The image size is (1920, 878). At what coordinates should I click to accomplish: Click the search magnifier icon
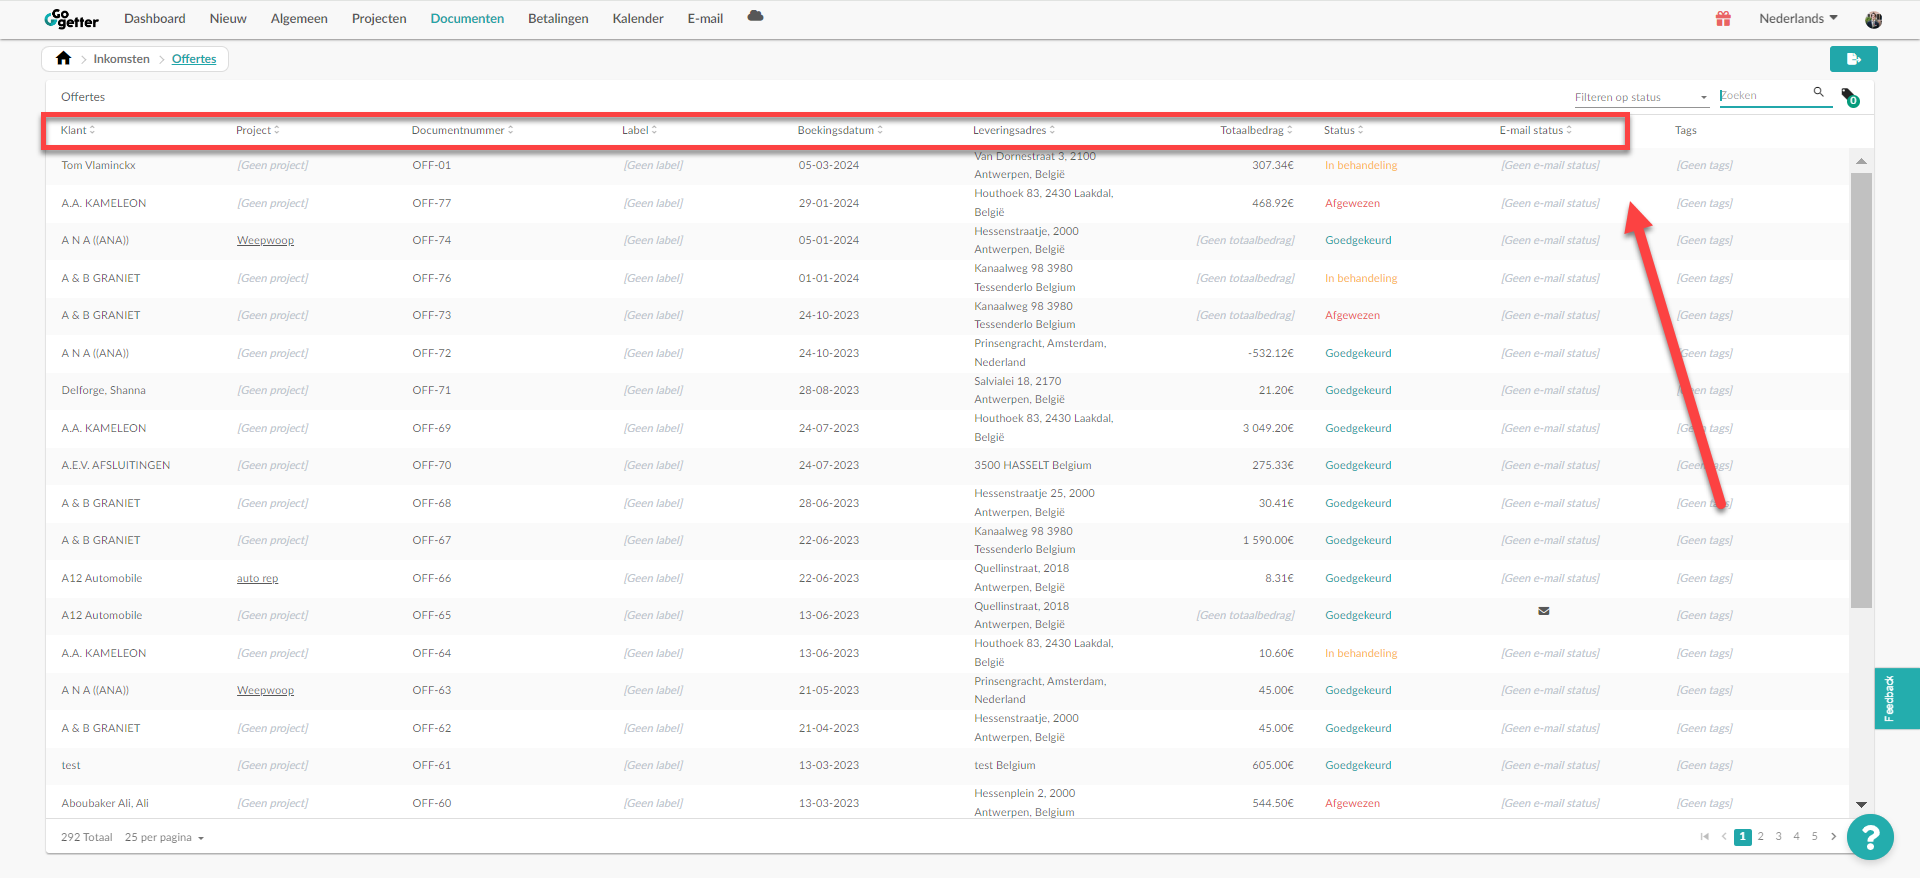(1819, 92)
